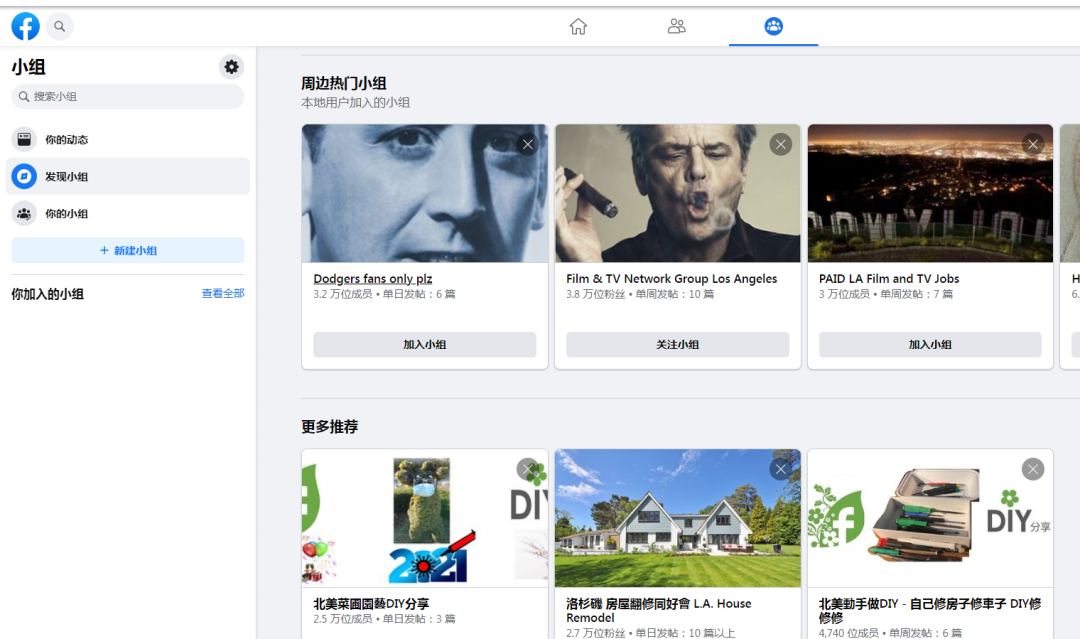1080x639 pixels.
Task: Select the 你的动态 feed icon
Action: 23,139
